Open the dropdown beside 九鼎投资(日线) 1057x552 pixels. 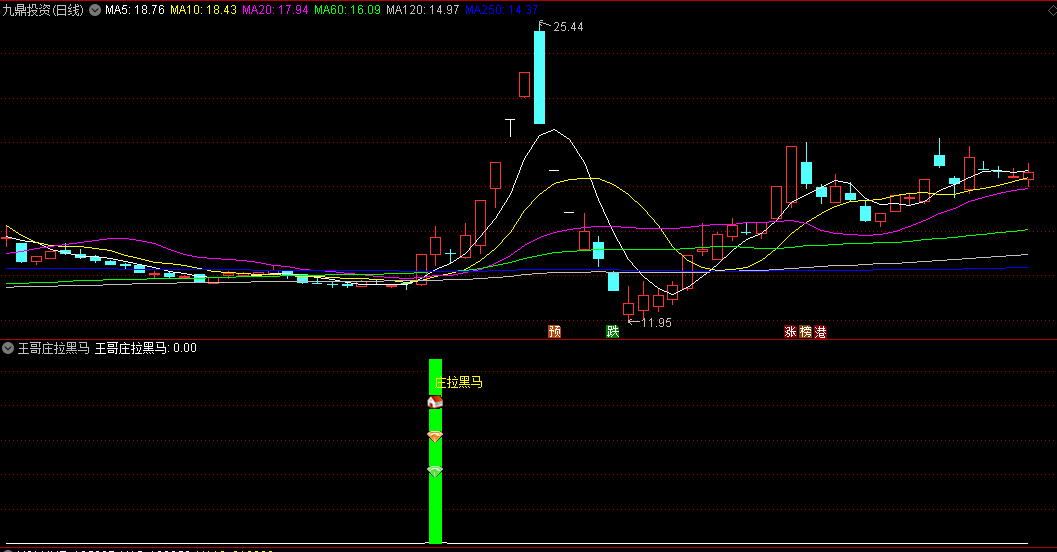tap(94, 9)
